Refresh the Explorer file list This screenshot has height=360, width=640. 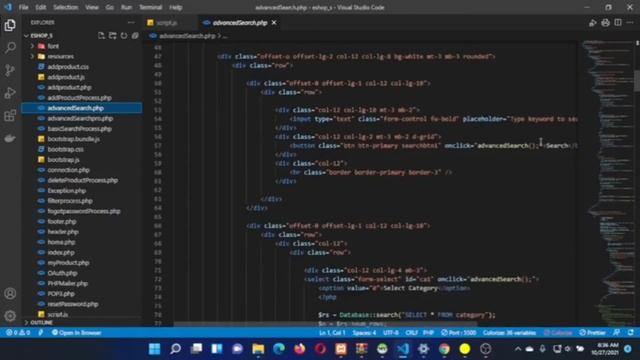pyautogui.click(x=124, y=36)
